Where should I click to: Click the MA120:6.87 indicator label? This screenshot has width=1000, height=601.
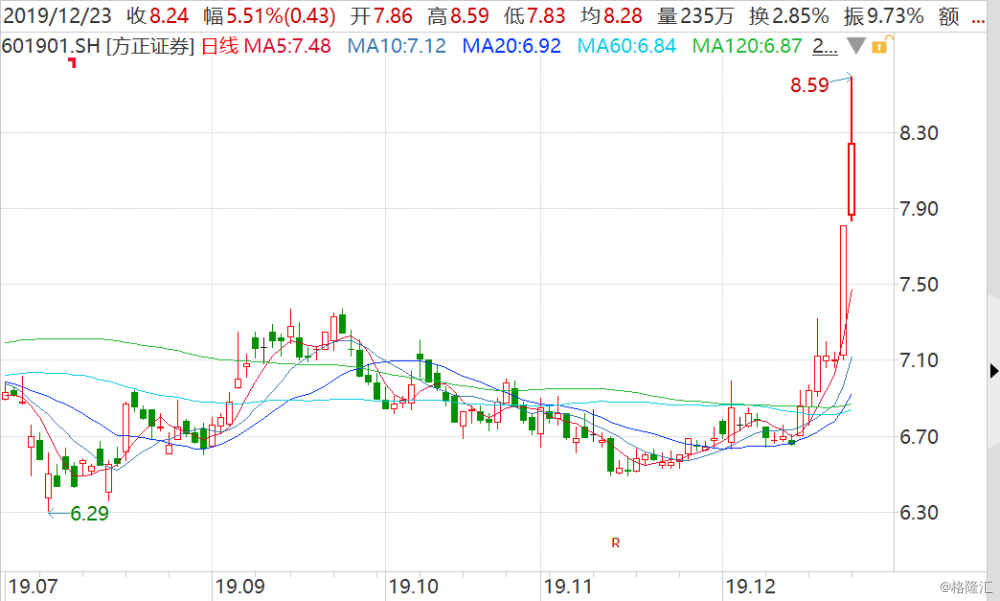click(747, 46)
